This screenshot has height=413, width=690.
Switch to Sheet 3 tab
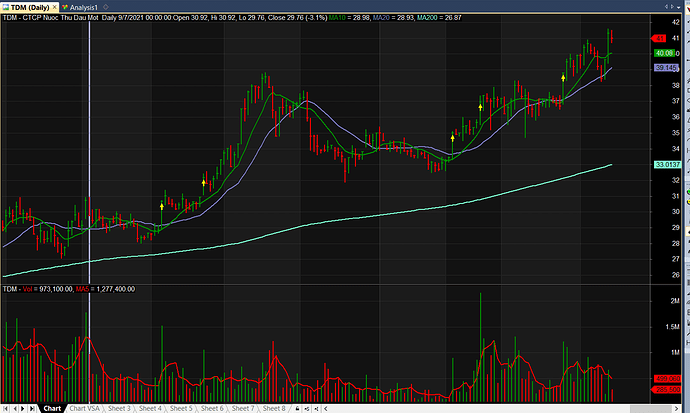coord(119,408)
